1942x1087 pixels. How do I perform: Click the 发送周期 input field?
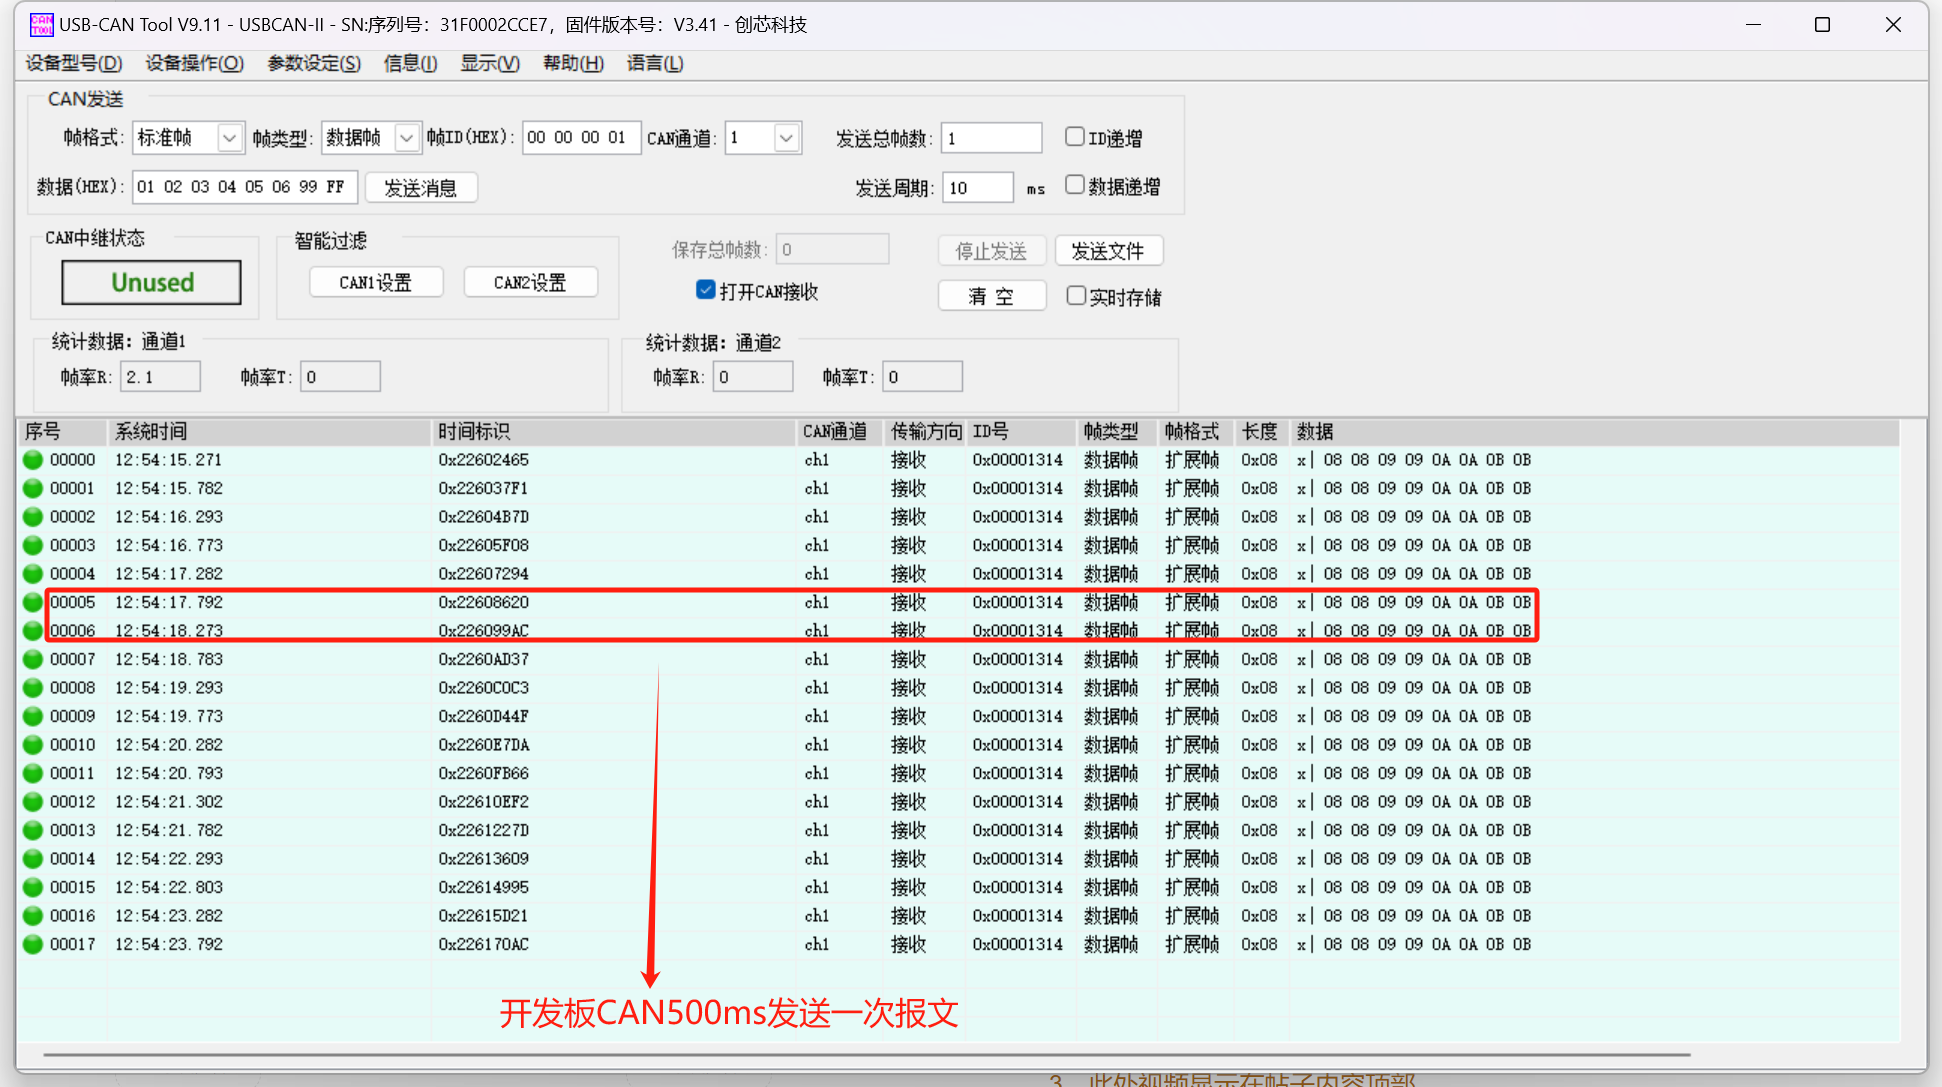pyautogui.click(x=978, y=187)
